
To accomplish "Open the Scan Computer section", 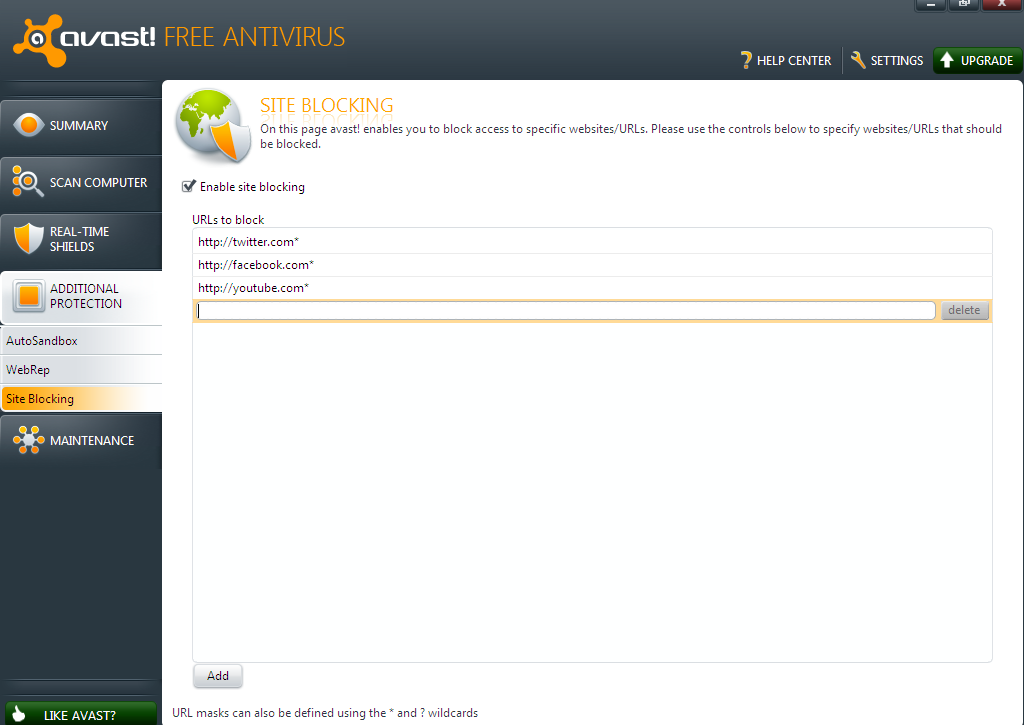I will coord(81,183).
